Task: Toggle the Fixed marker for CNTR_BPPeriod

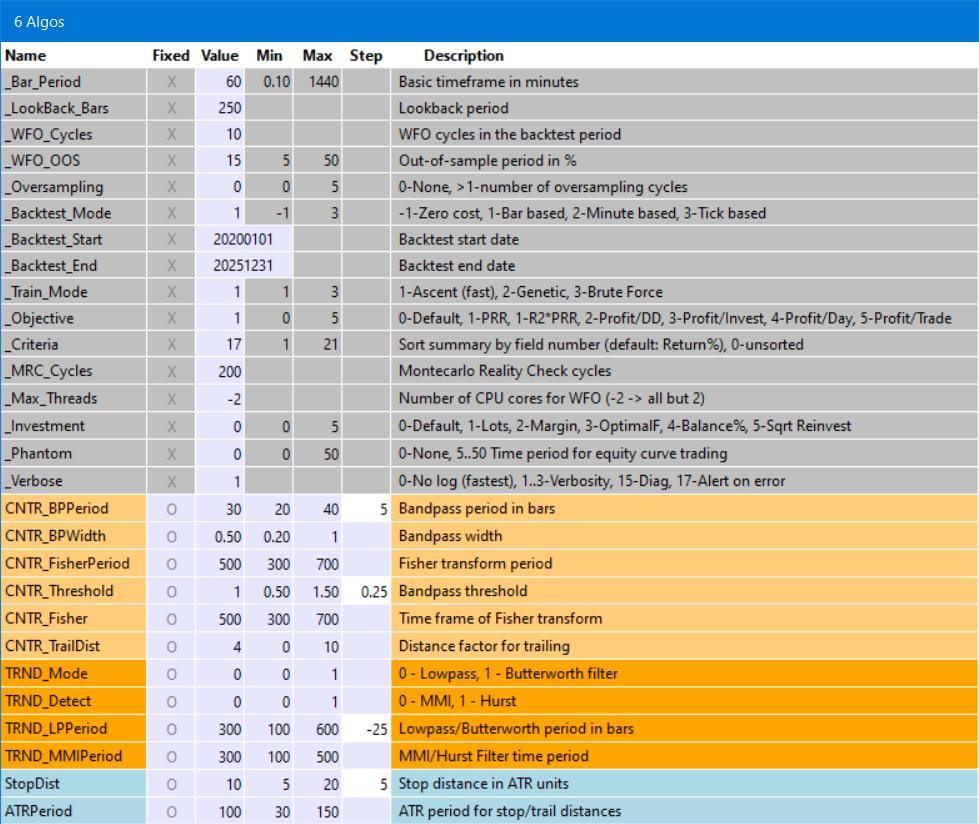Action: pyautogui.click(x=171, y=508)
